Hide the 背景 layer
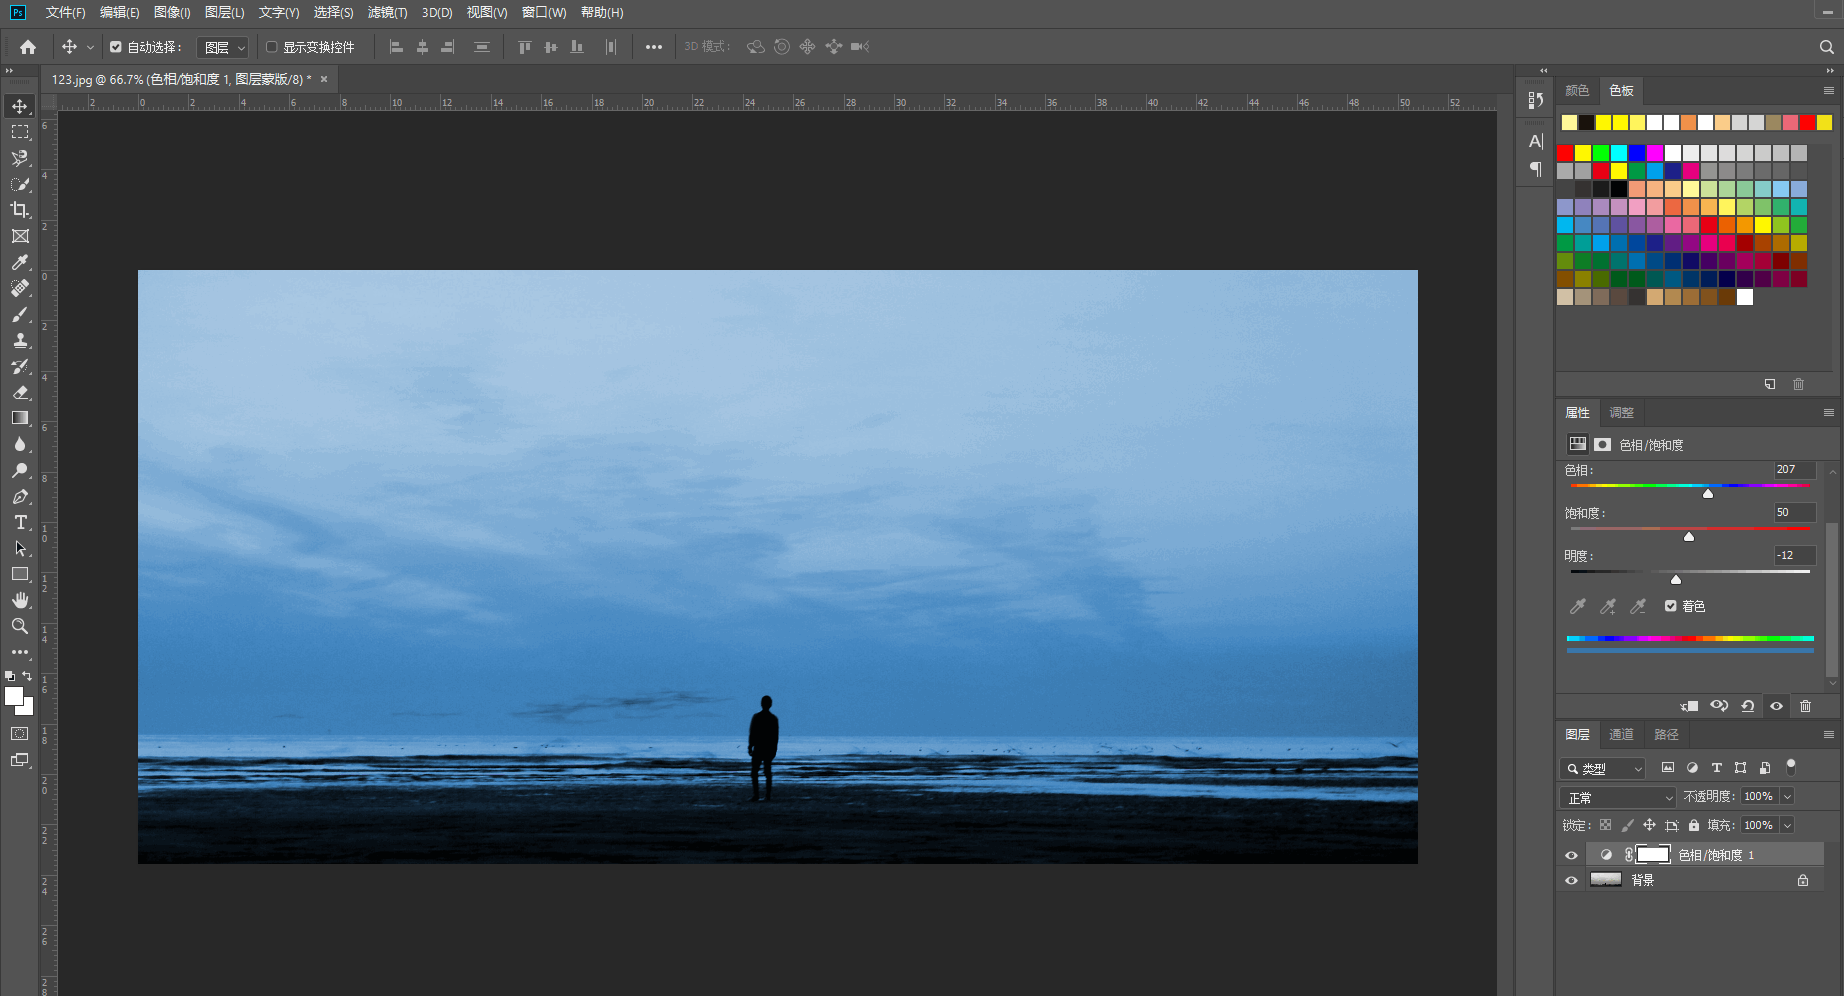 coord(1571,880)
